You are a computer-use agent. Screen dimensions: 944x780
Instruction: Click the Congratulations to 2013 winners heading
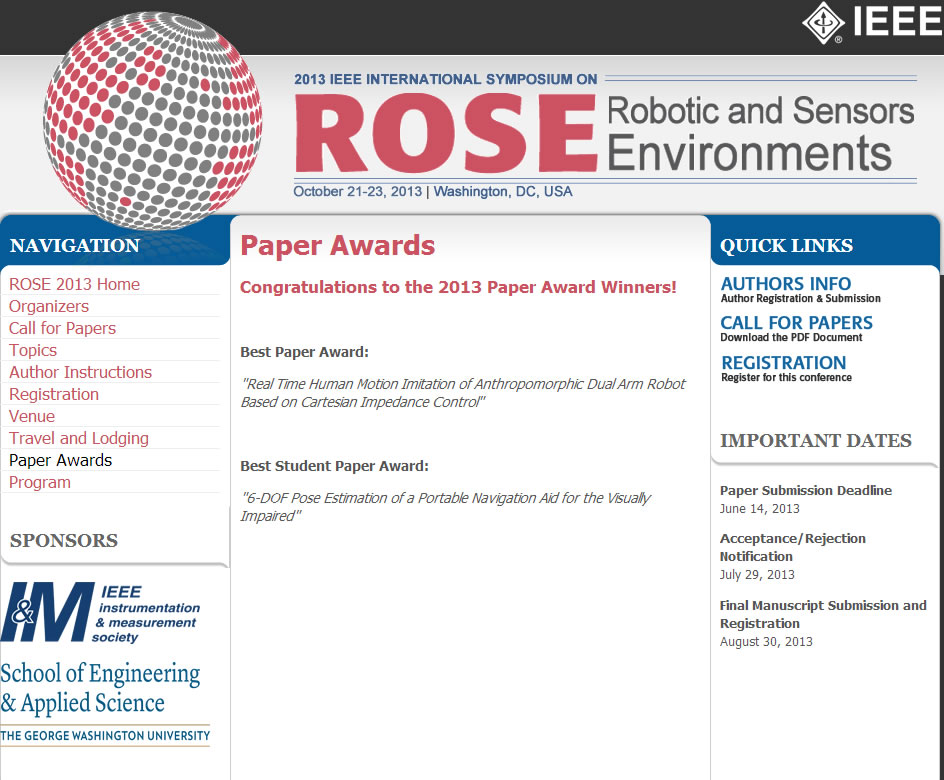458,287
